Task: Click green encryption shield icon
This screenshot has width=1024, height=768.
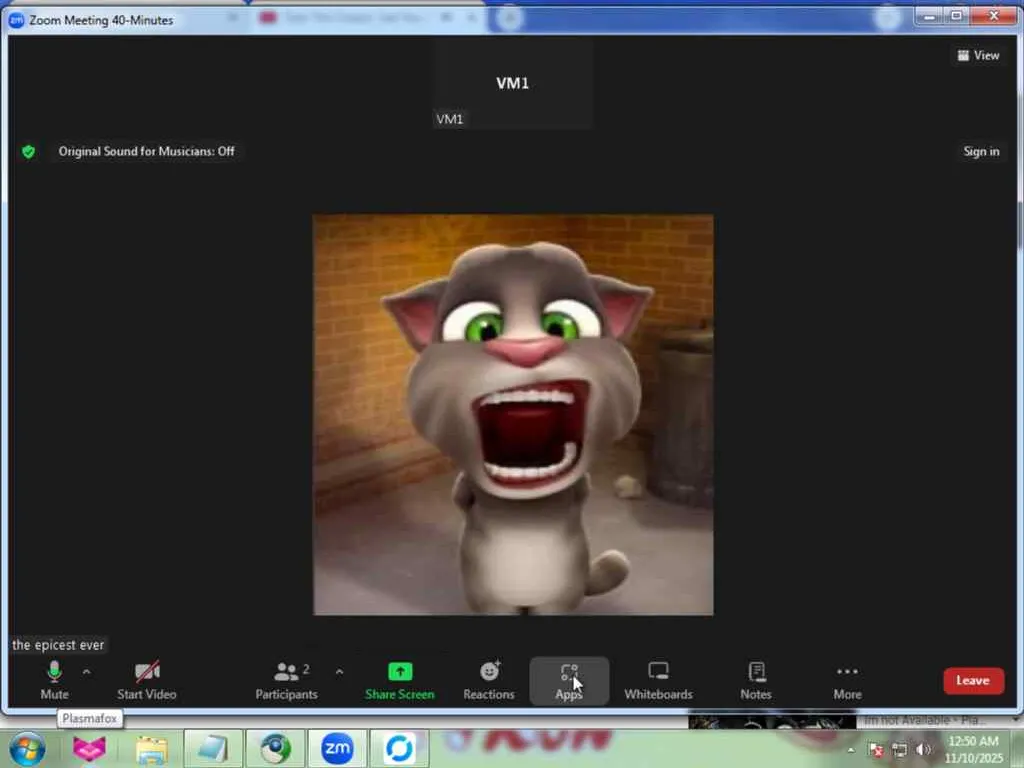Action: click(x=28, y=152)
